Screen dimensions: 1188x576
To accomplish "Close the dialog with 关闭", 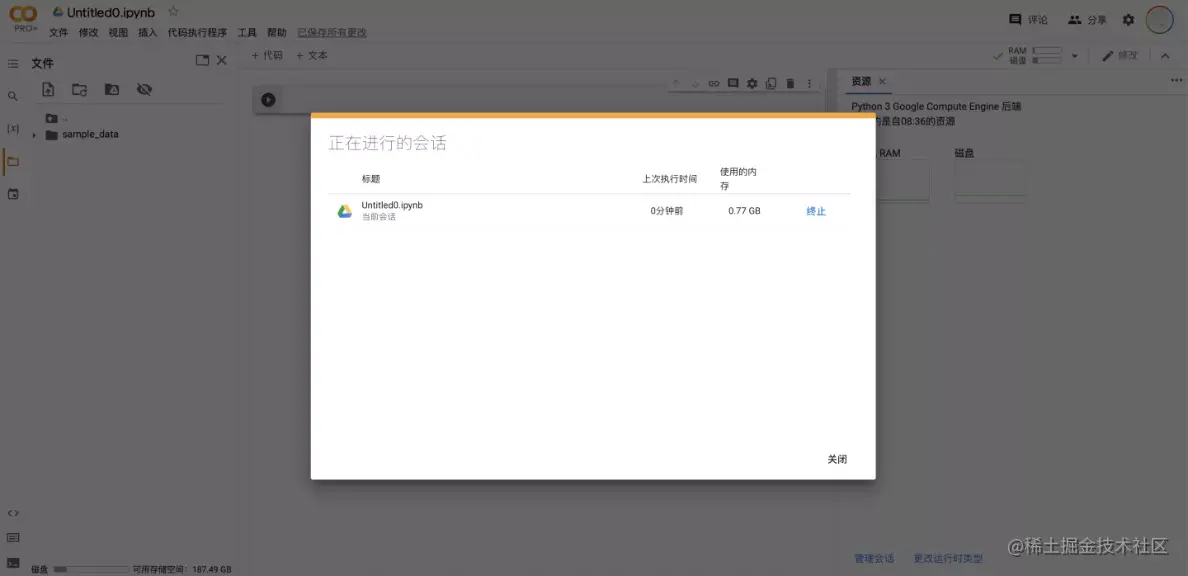I will click(x=837, y=459).
